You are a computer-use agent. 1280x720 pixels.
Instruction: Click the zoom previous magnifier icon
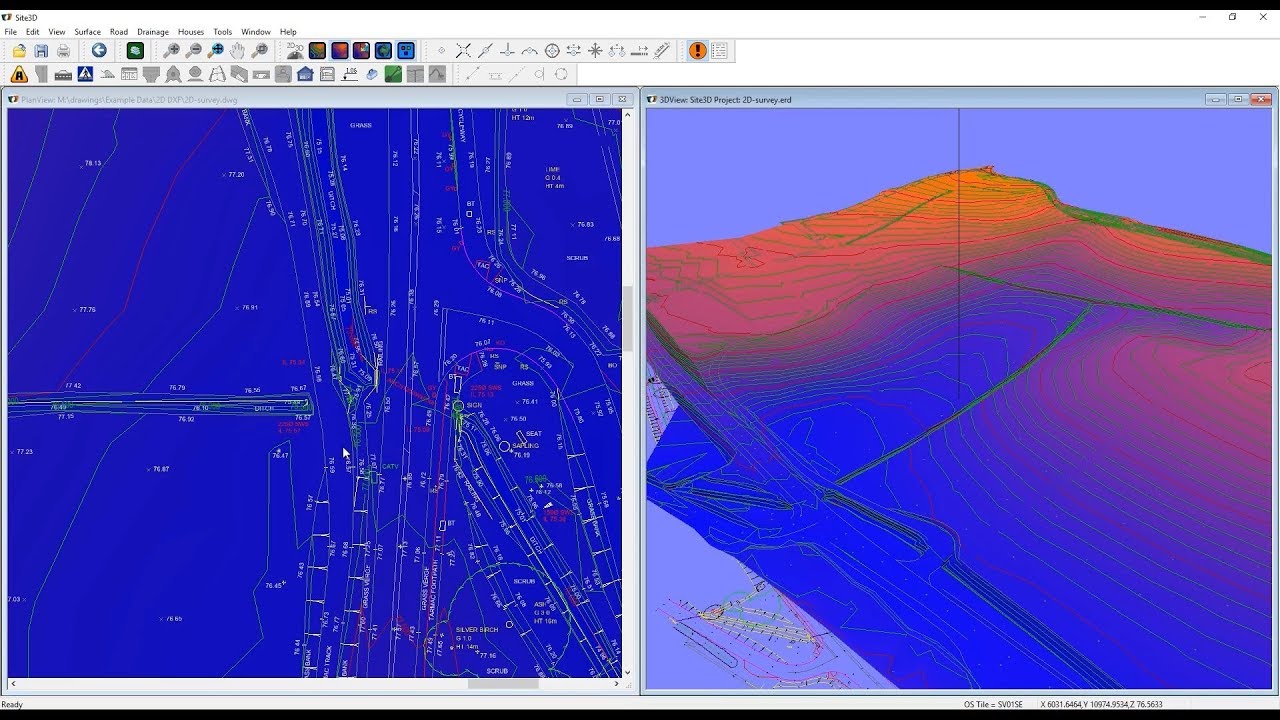(x=259, y=51)
